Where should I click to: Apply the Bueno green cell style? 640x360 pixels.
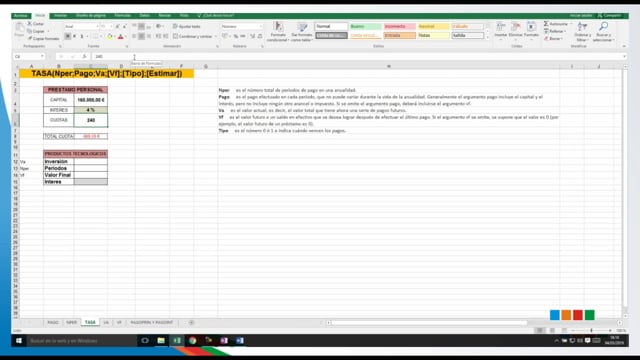365,27
